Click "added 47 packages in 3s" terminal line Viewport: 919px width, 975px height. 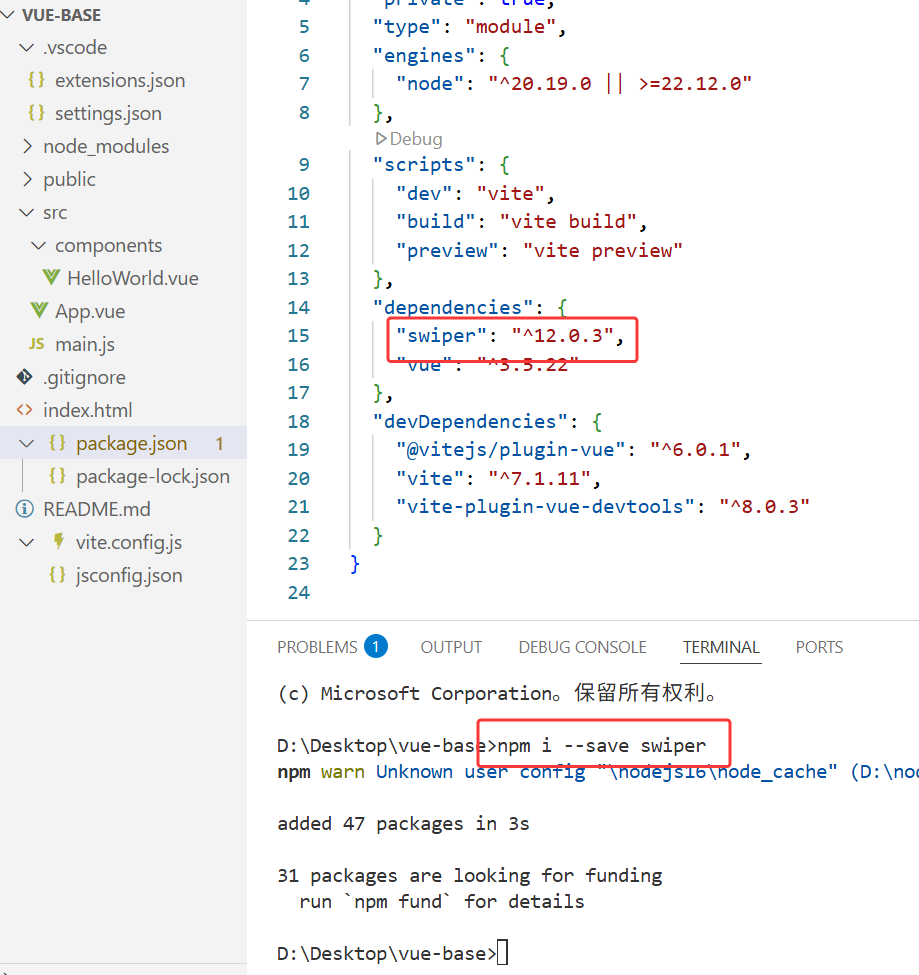(x=403, y=823)
